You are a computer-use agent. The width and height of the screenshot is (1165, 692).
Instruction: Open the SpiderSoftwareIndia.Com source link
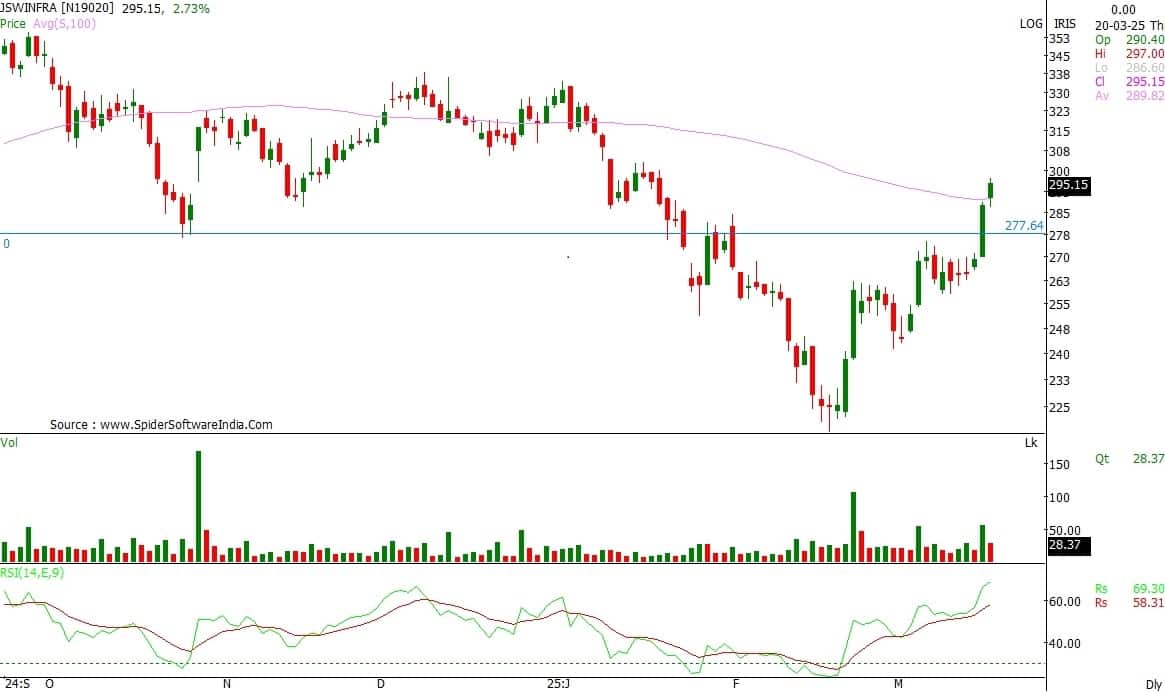coord(161,424)
